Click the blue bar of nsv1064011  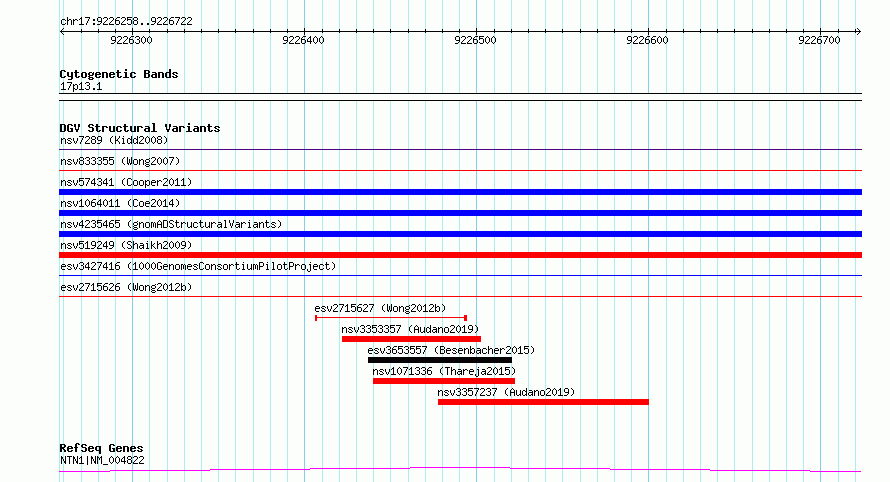460,213
